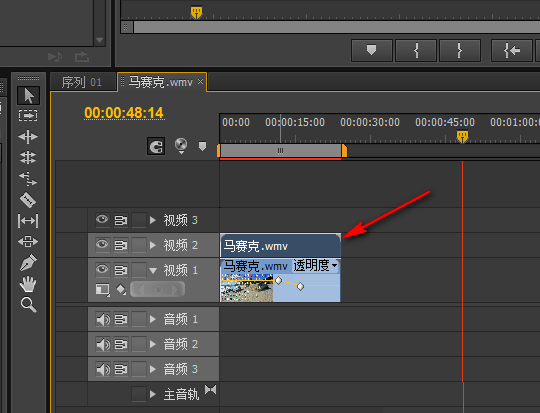Go to next keyframe on 视频 1
540x413 pixels.
(176, 289)
